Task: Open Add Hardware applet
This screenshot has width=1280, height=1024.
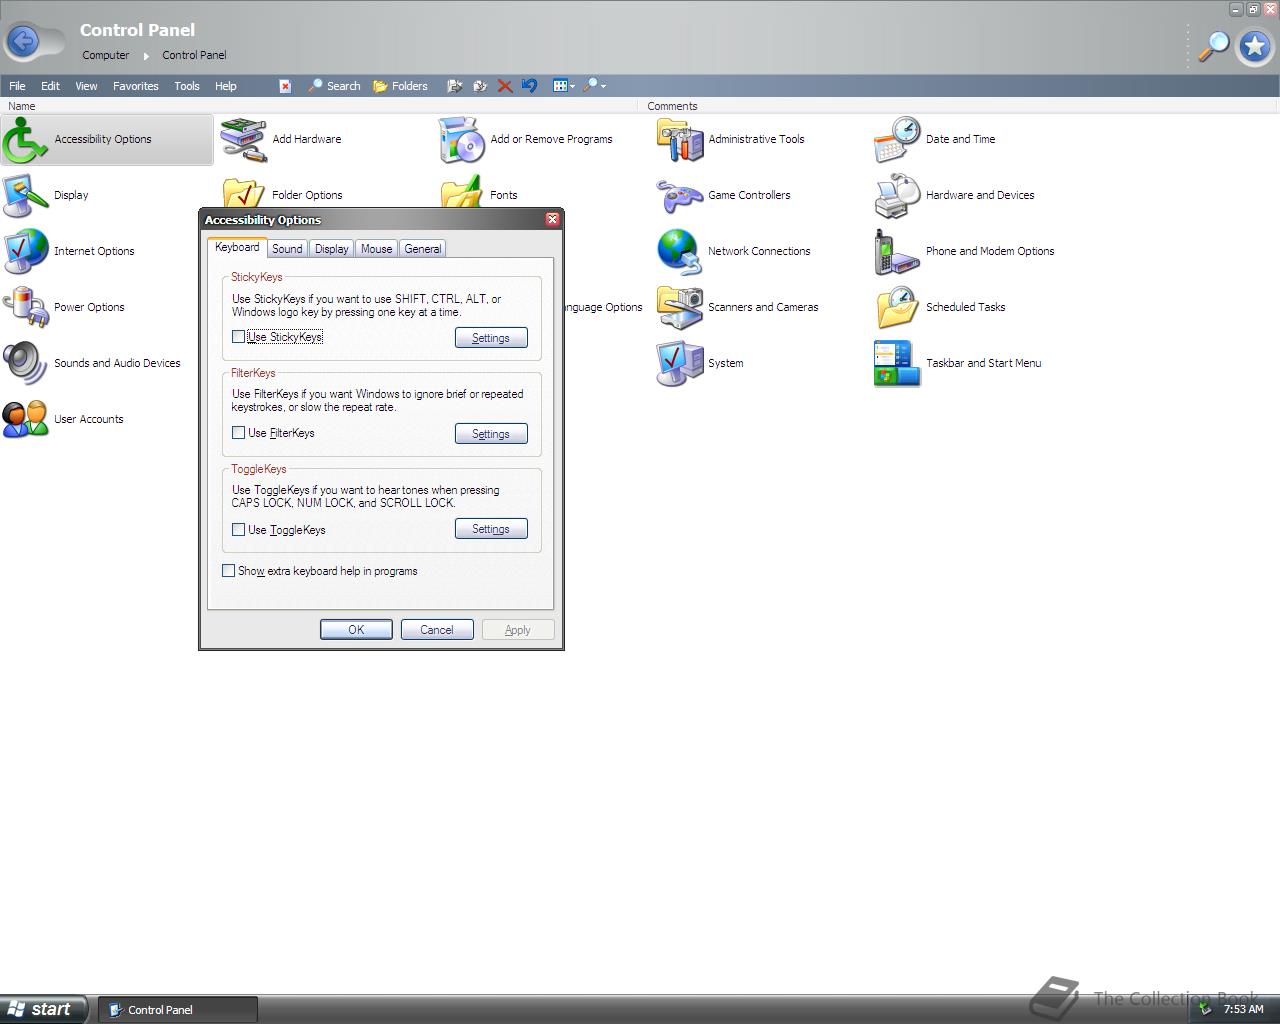Action: 281,139
